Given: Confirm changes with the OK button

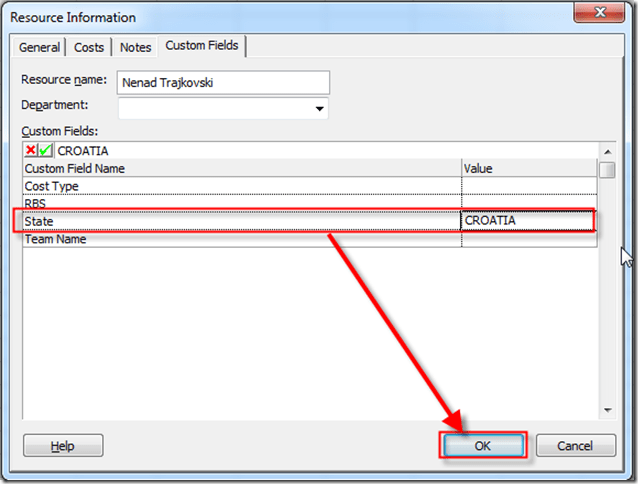Looking at the screenshot, I should tap(483, 446).
